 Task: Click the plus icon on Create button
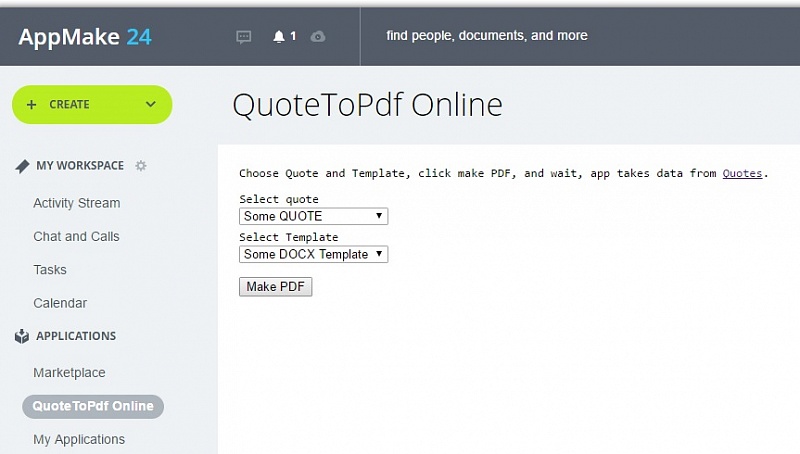pos(31,105)
